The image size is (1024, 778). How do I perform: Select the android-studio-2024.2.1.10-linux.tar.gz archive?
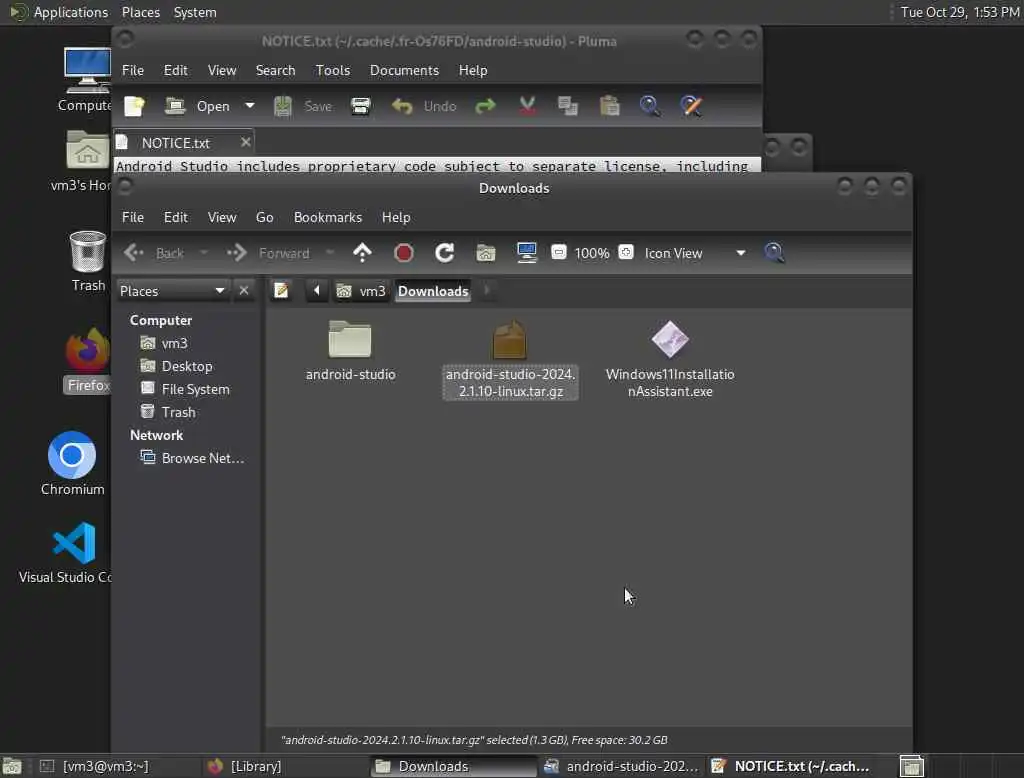(510, 359)
